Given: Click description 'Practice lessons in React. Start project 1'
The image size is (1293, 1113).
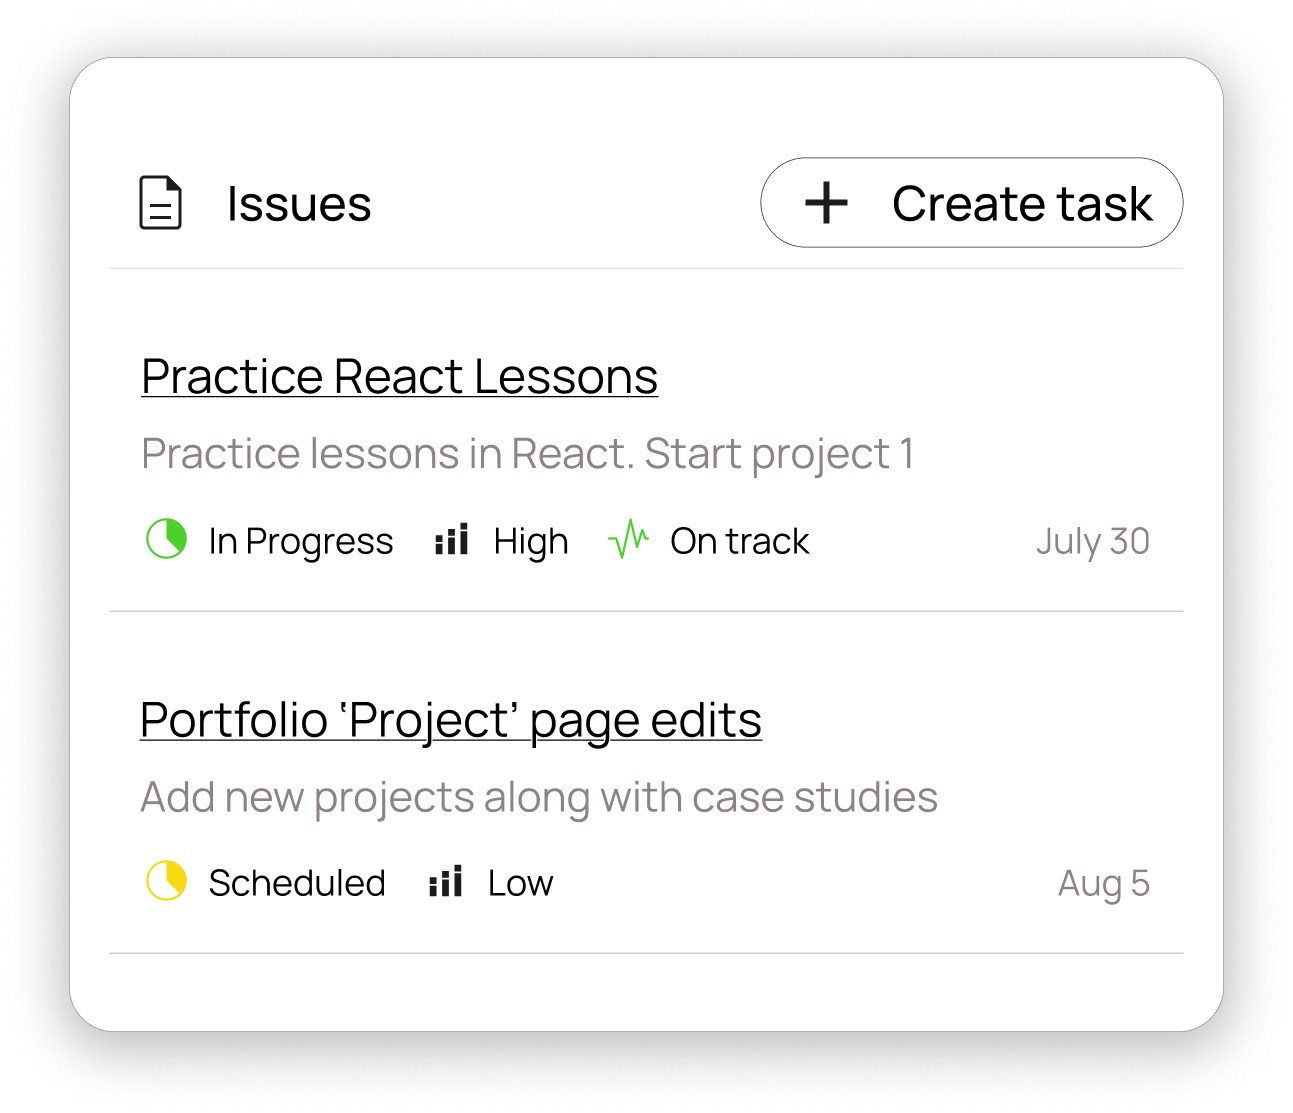Looking at the screenshot, I should click(527, 454).
